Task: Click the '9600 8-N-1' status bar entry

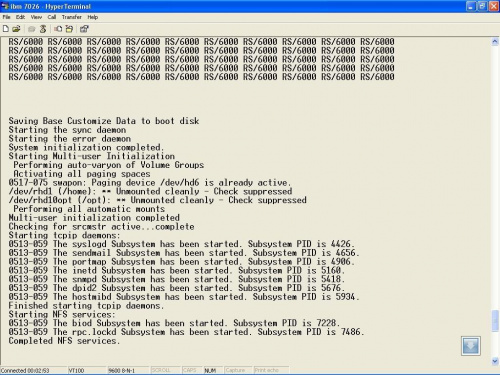Action: [x=121, y=370]
